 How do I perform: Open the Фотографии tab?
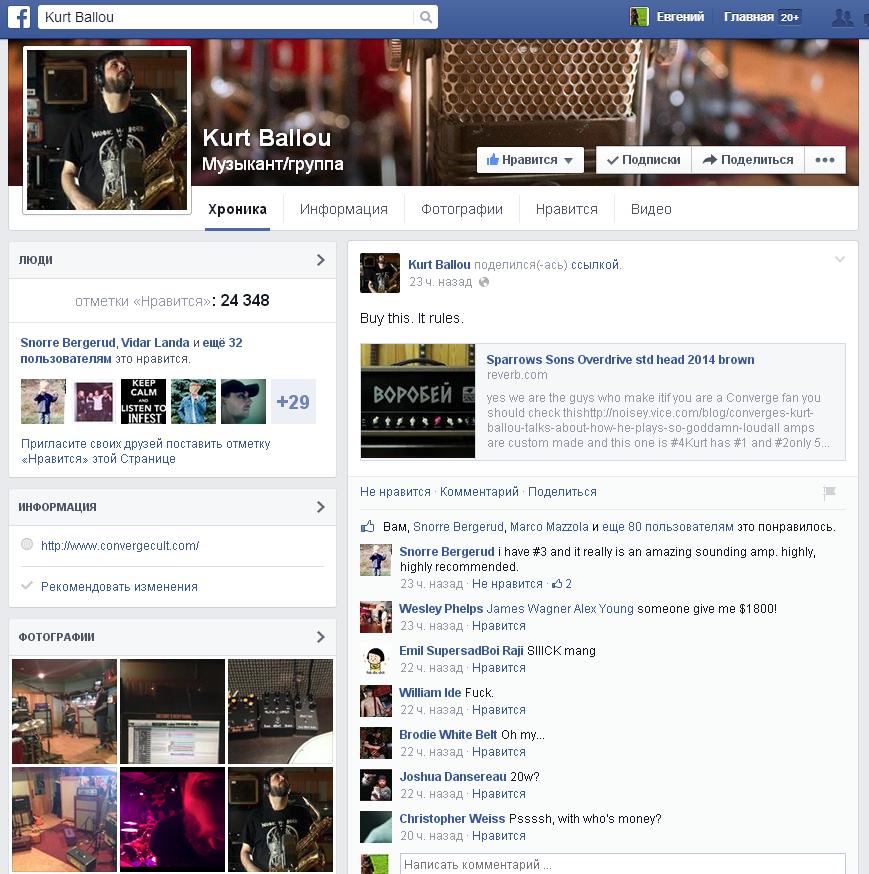[461, 209]
